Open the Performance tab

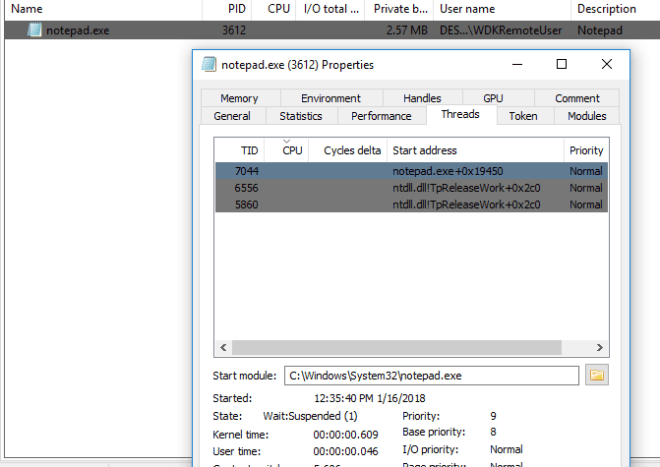tap(381, 116)
